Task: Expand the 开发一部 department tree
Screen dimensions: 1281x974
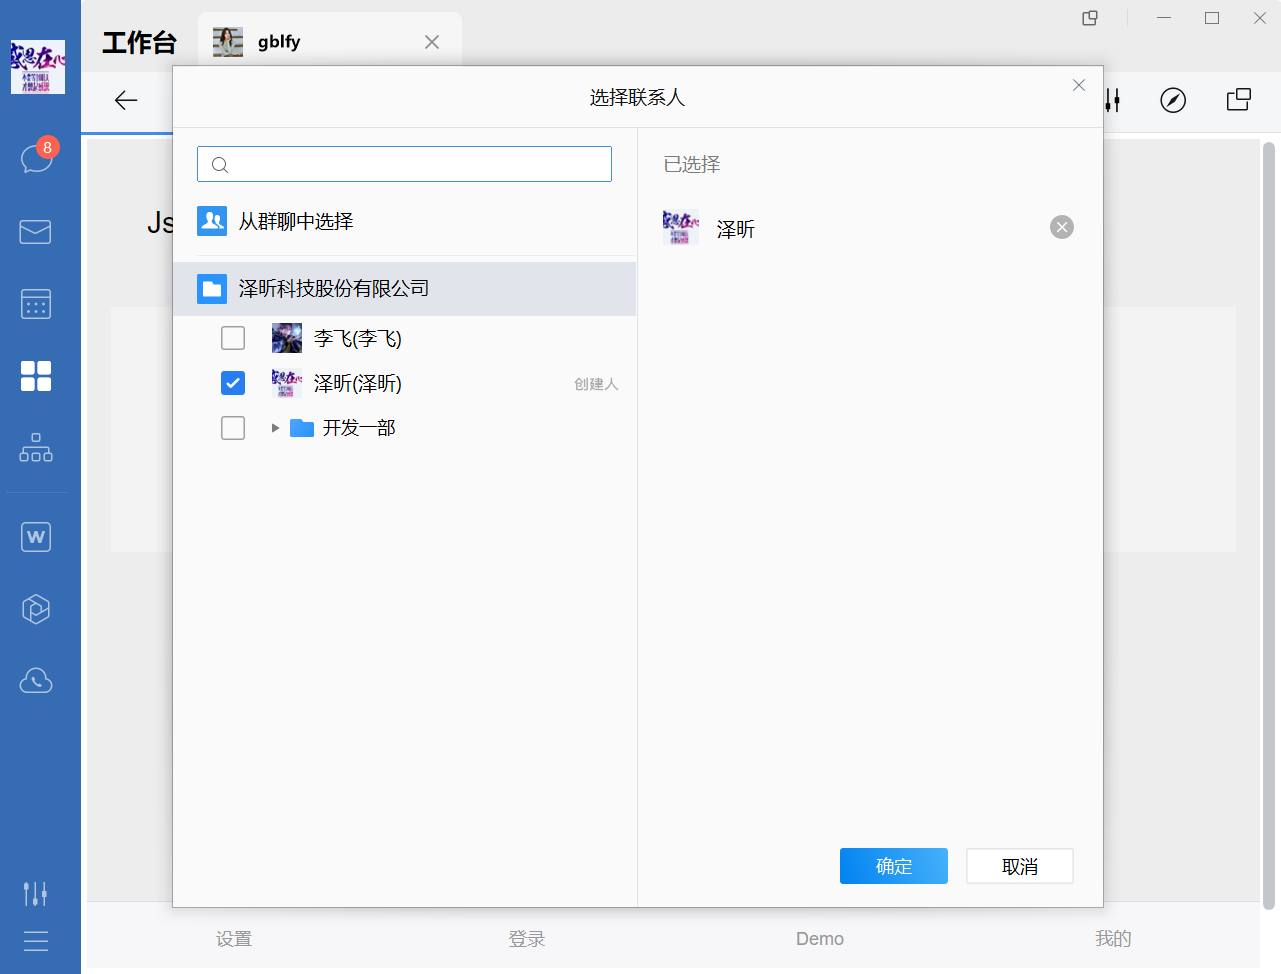Action: point(274,428)
